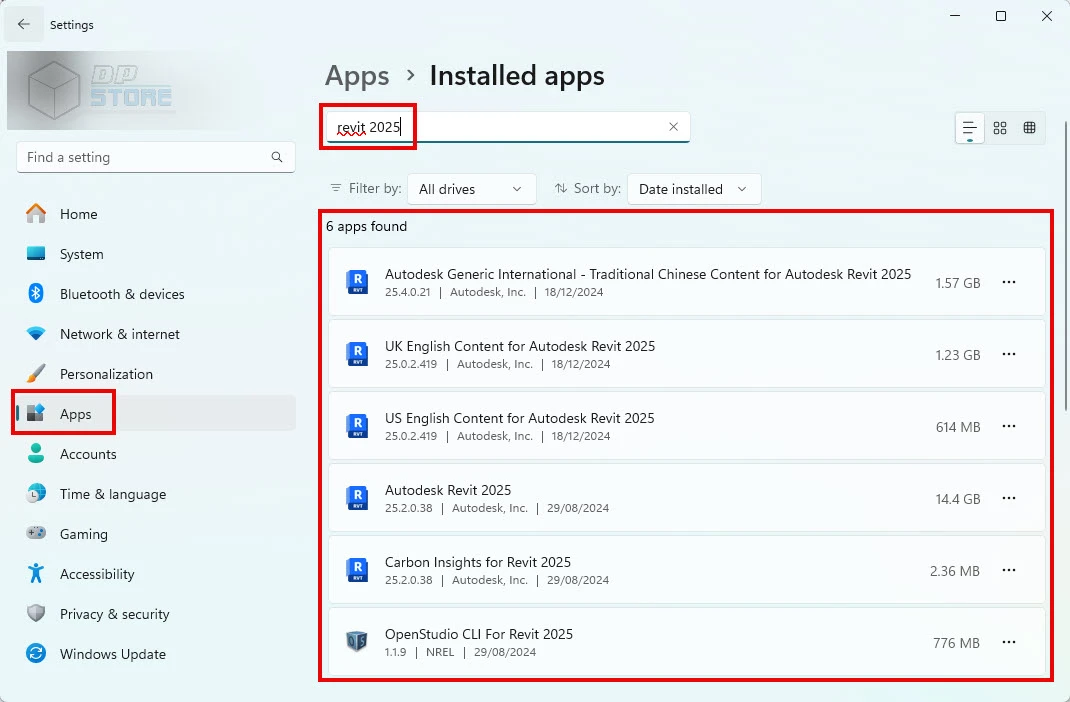Open options for Carbon Insights for Revit

tap(1009, 570)
